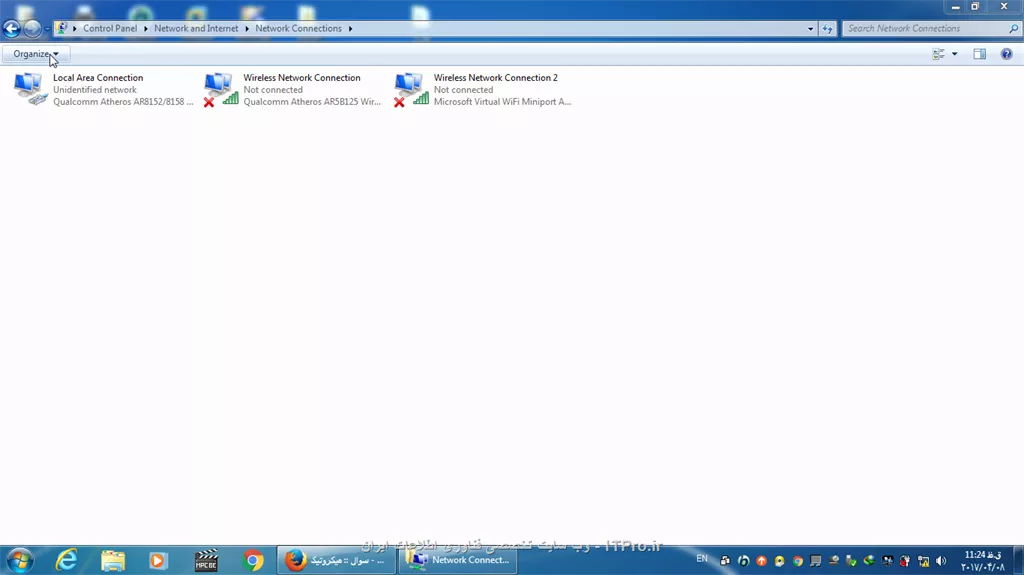Open the MPC-BE media player taskbar icon

[206, 561]
